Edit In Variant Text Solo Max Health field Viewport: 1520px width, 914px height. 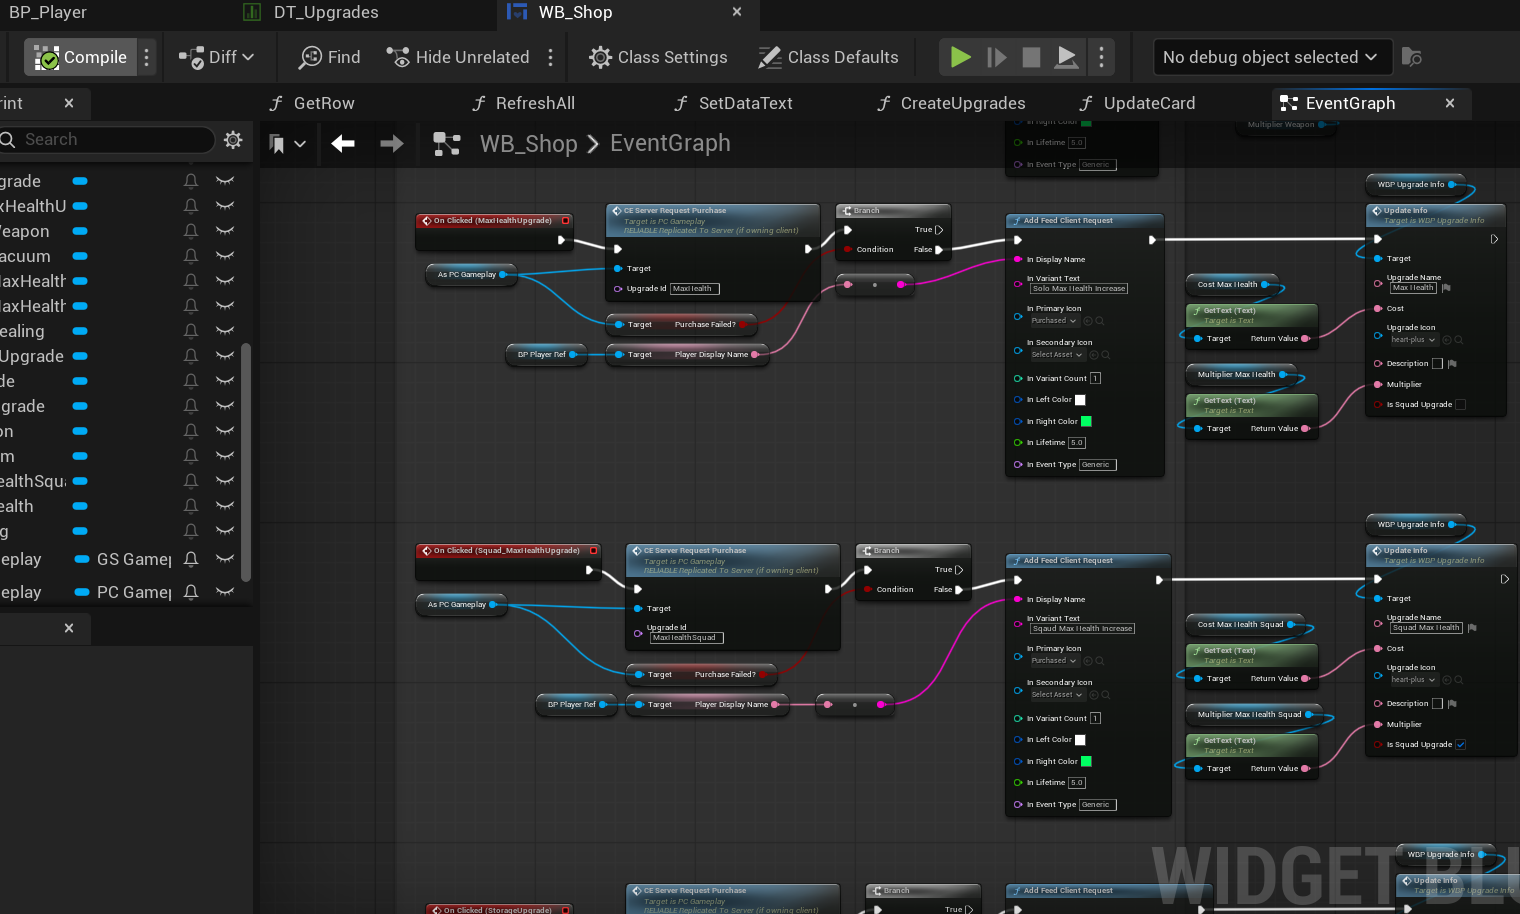point(1079,289)
